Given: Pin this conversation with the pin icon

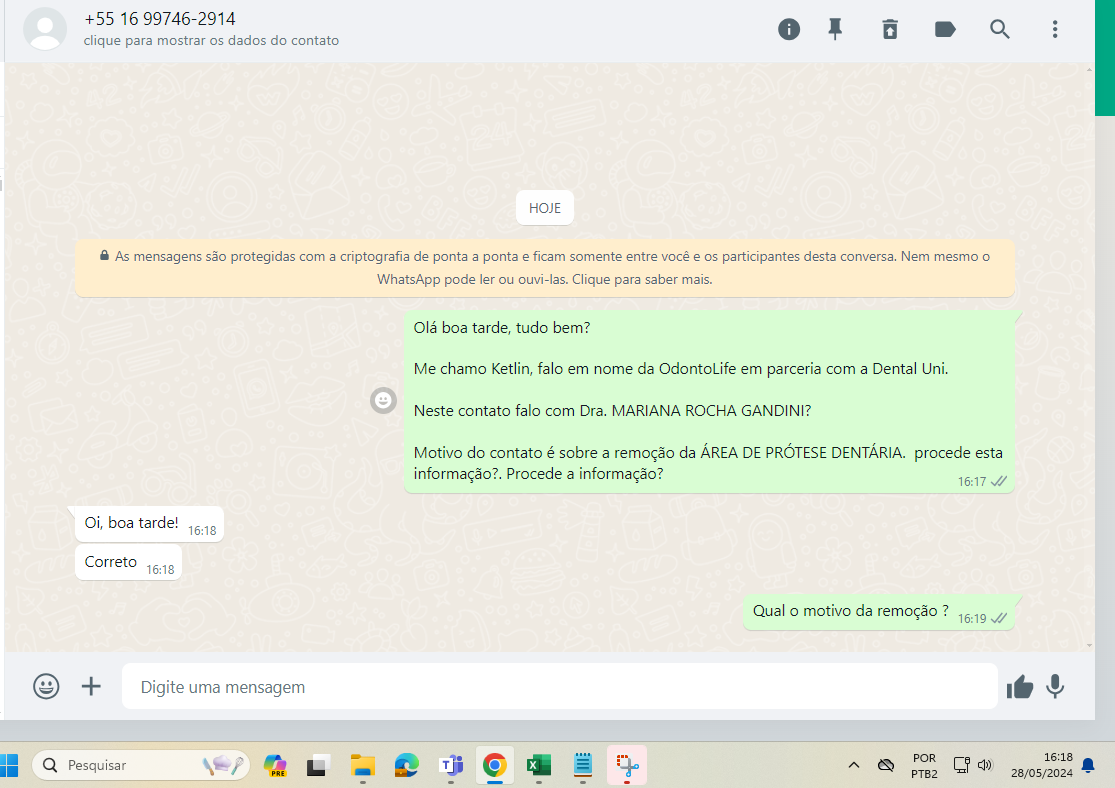Looking at the screenshot, I should coord(835,29).
